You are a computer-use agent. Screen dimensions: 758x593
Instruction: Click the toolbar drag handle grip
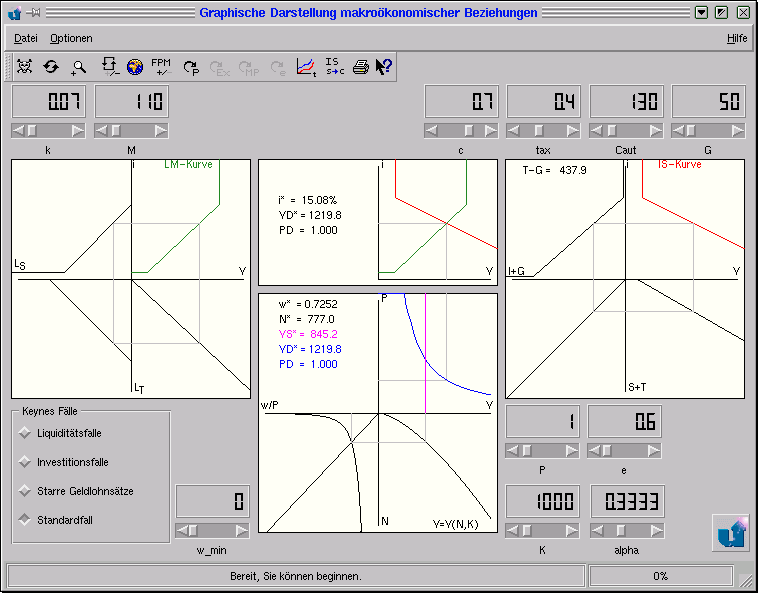pos(7,67)
